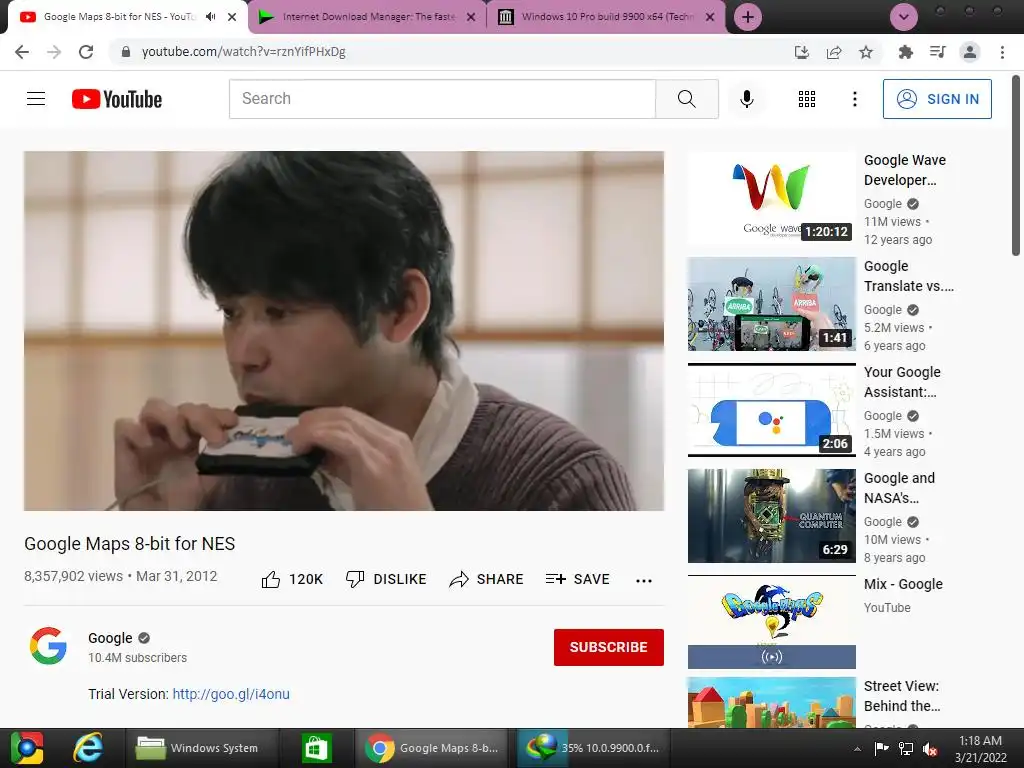Open the YouTube hamburger guide menu
This screenshot has height=768, width=1024.
click(x=36, y=99)
